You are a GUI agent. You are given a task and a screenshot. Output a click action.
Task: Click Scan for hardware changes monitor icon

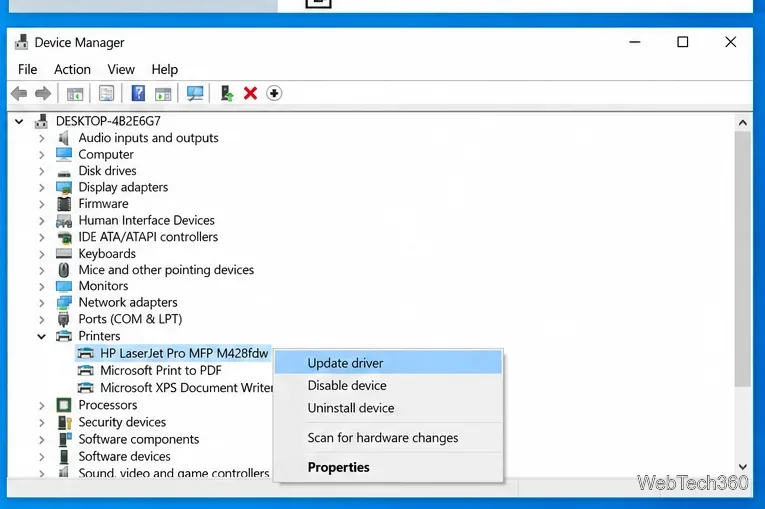195,93
